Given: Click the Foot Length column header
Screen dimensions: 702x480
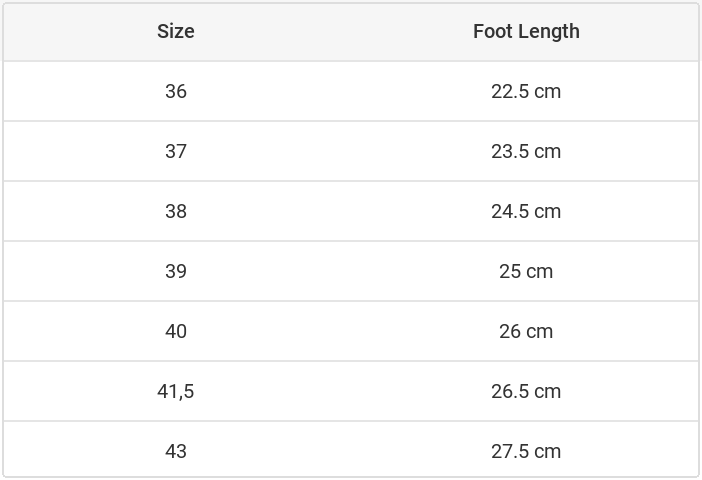Looking at the screenshot, I should point(526,31).
